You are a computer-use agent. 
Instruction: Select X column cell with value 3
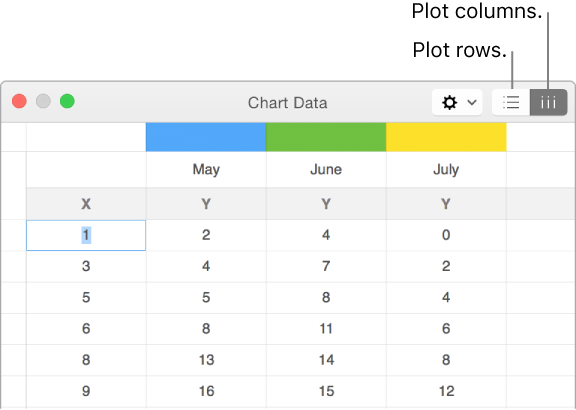pos(86,266)
